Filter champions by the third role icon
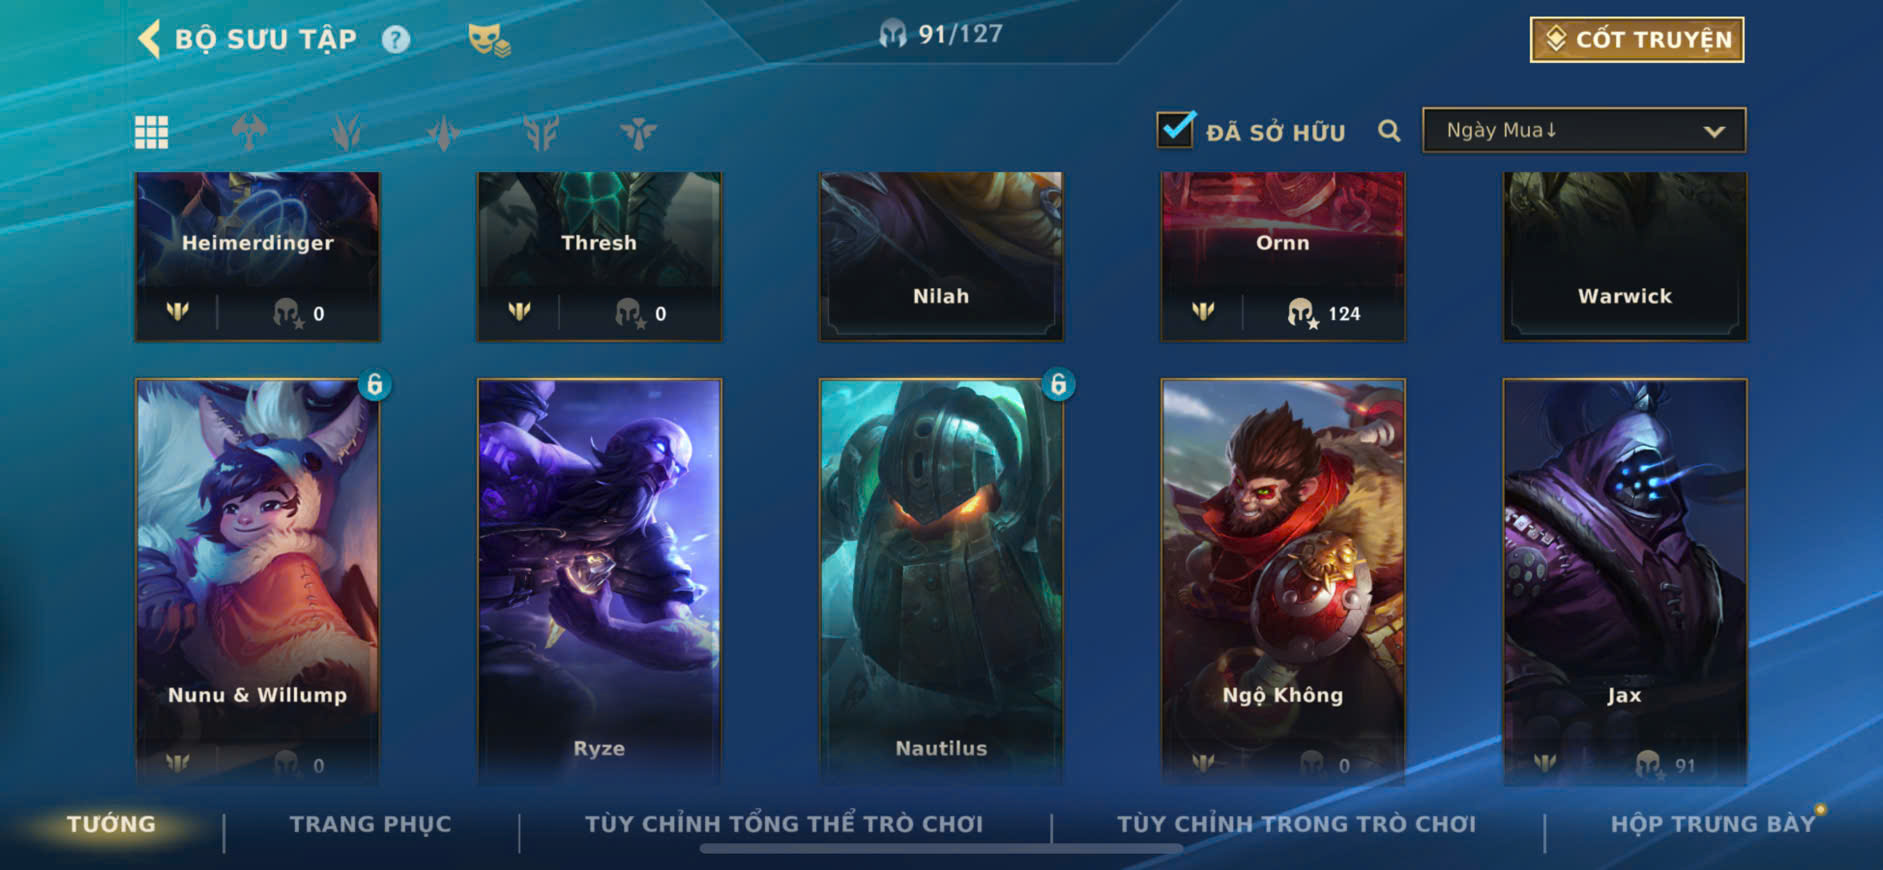Image resolution: width=1883 pixels, height=870 pixels. pyautogui.click(x=443, y=131)
